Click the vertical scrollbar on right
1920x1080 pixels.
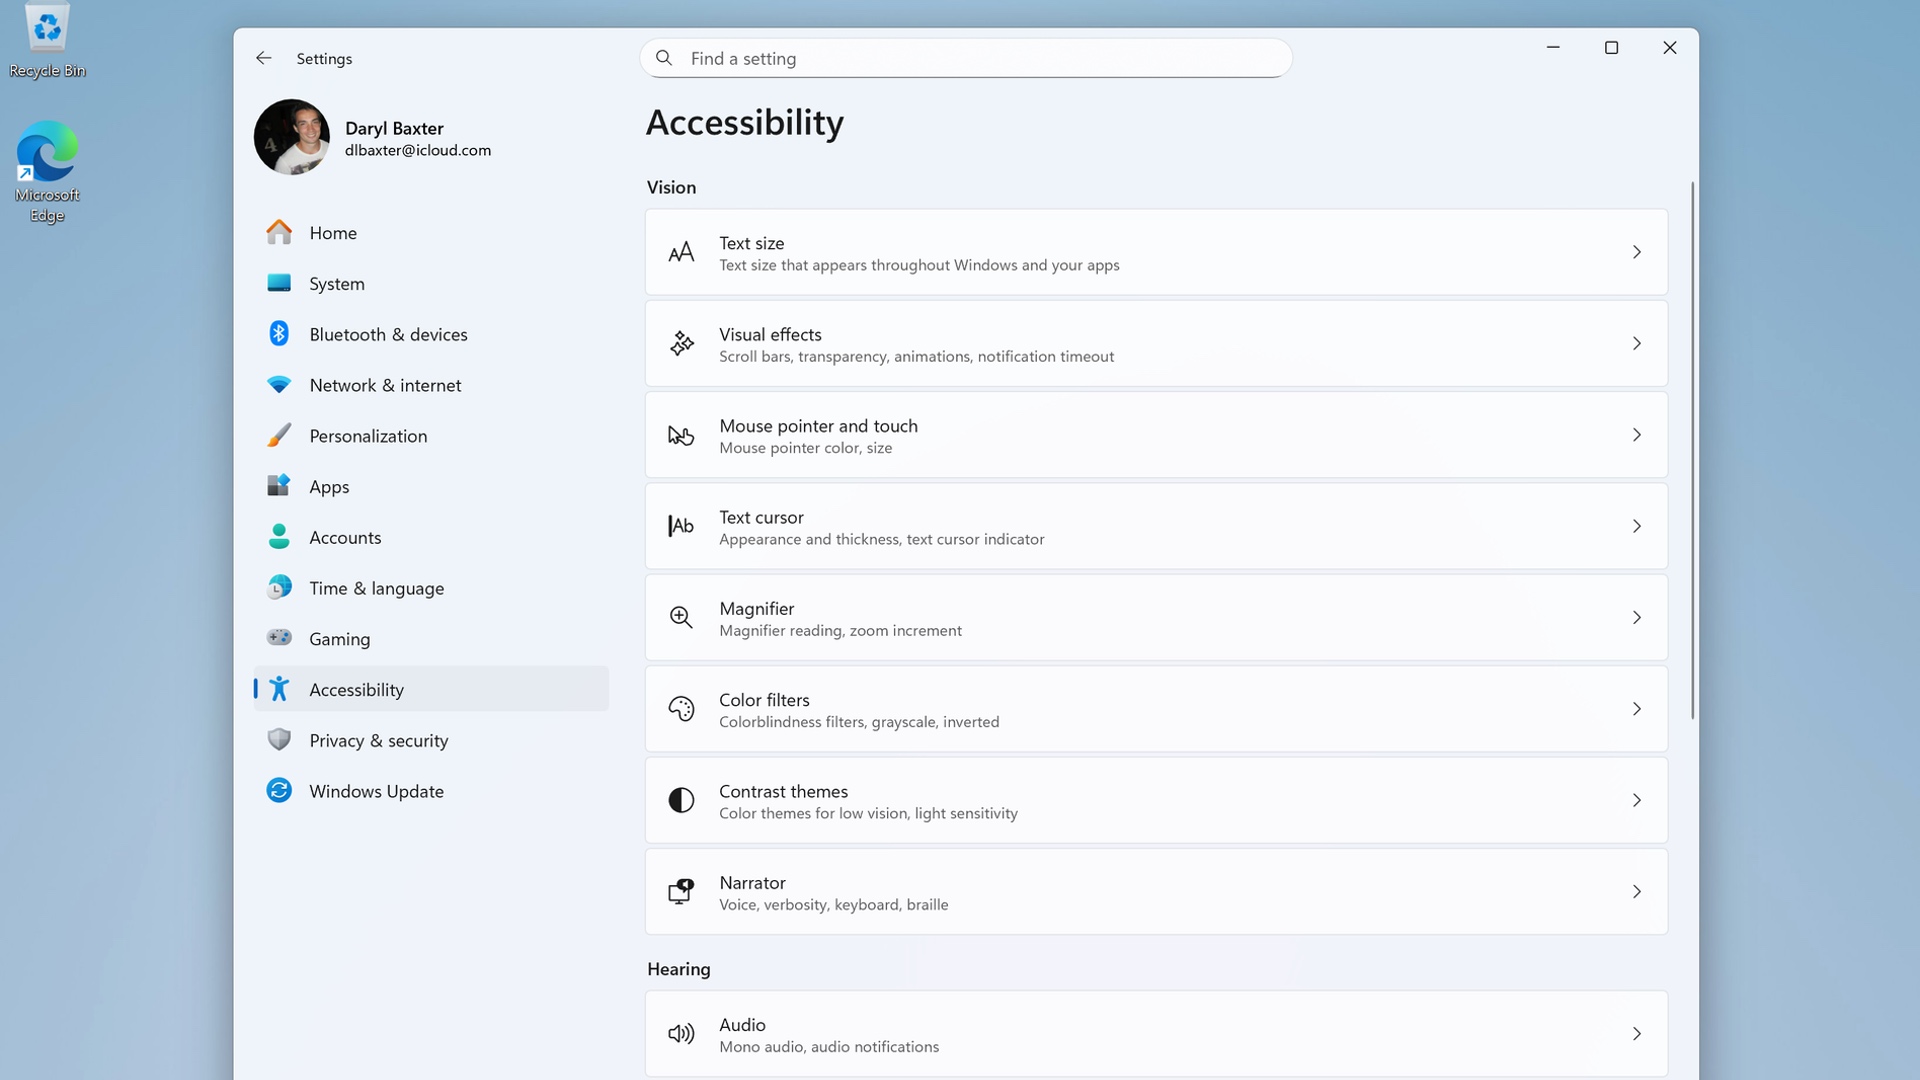[1692, 450]
